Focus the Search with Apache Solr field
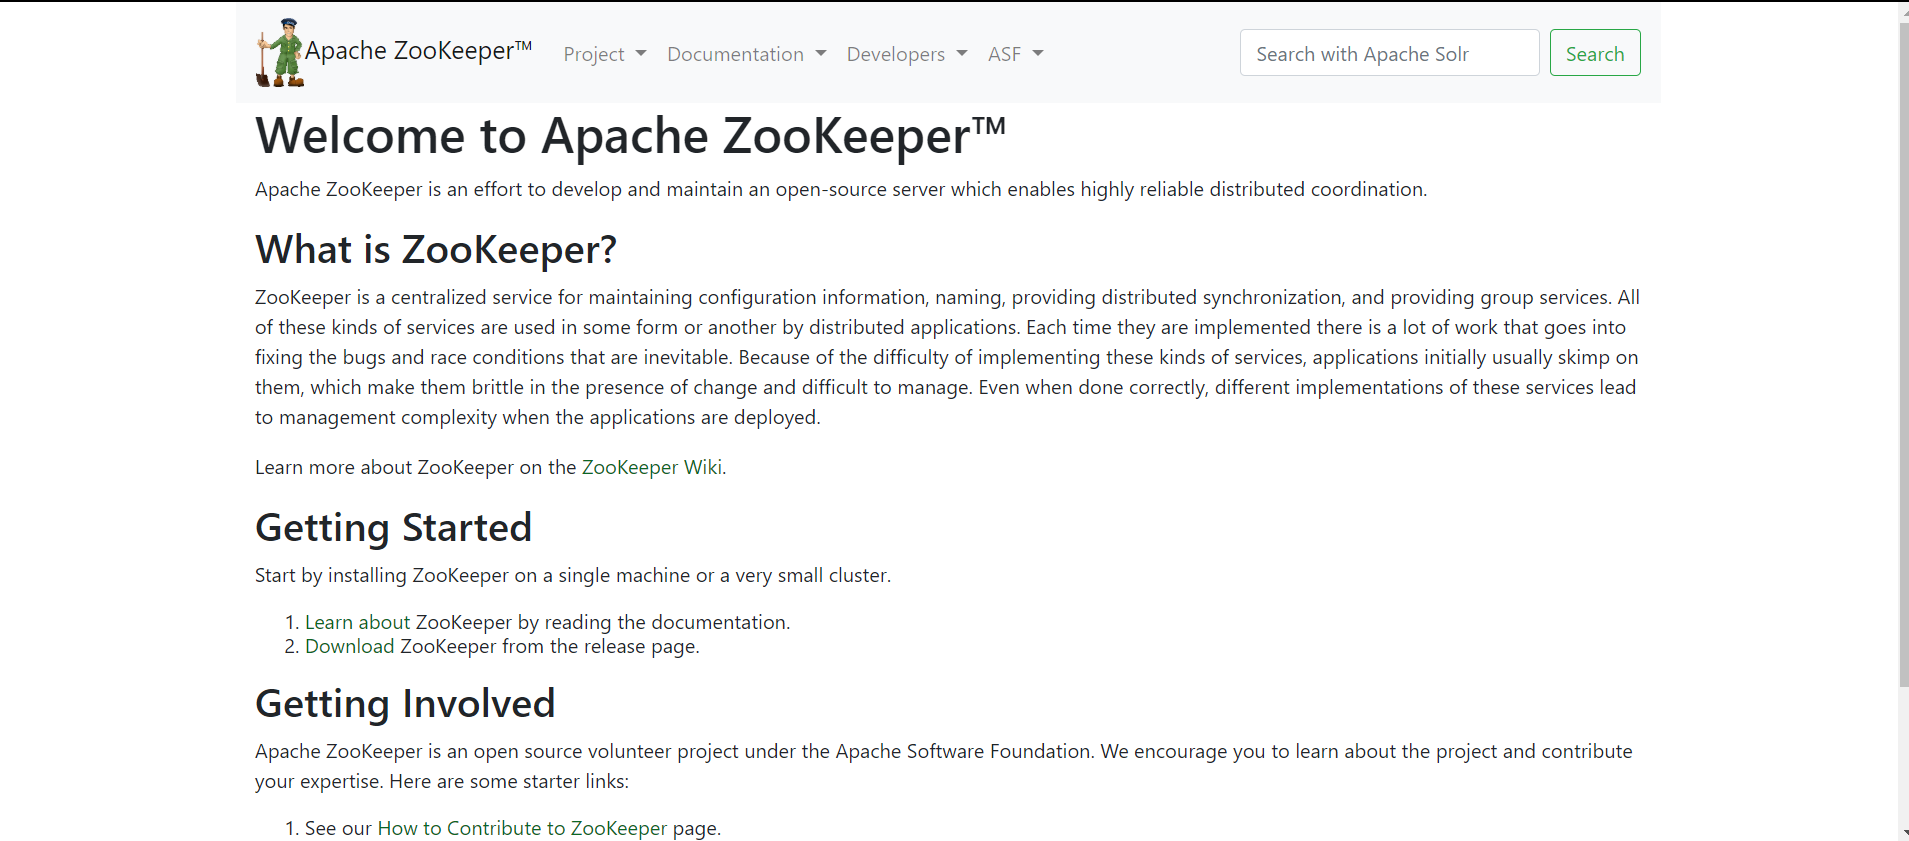This screenshot has height=841, width=1909. pyautogui.click(x=1389, y=53)
